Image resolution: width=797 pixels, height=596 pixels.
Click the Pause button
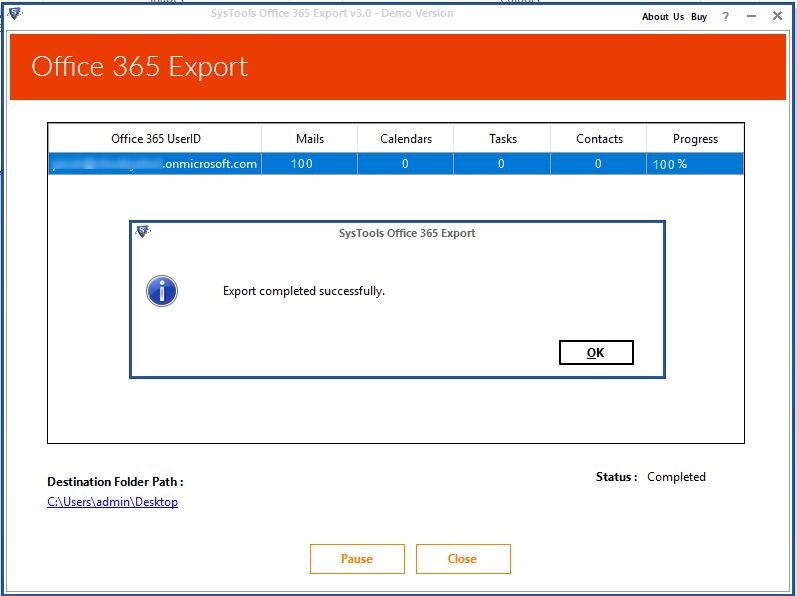click(x=357, y=559)
